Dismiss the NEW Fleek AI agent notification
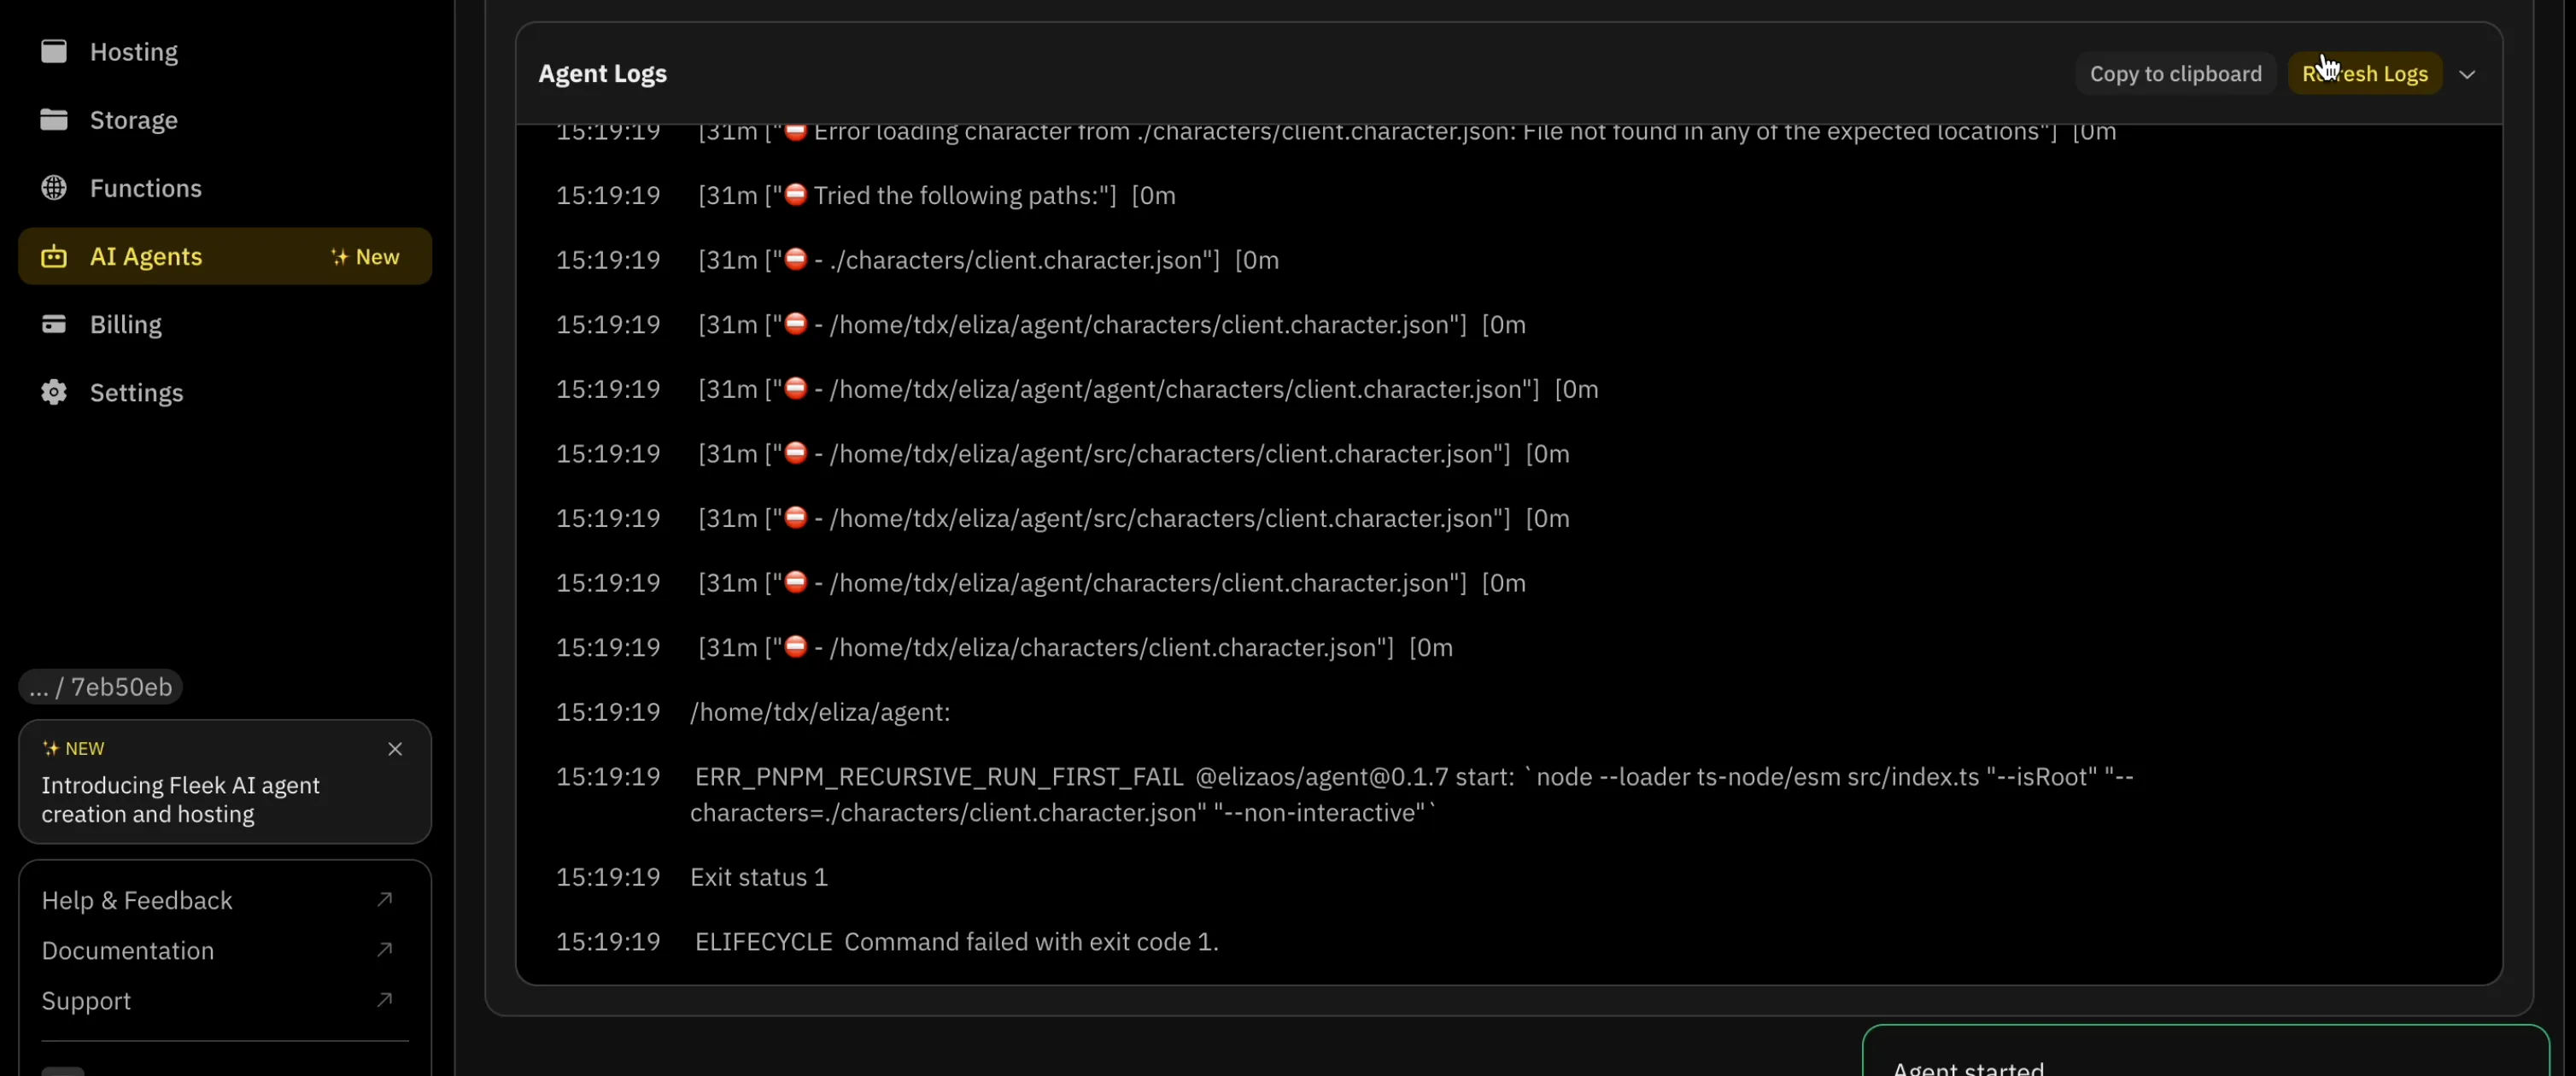The width and height of the screenshot is (2576, 1076). coord(396,747)
